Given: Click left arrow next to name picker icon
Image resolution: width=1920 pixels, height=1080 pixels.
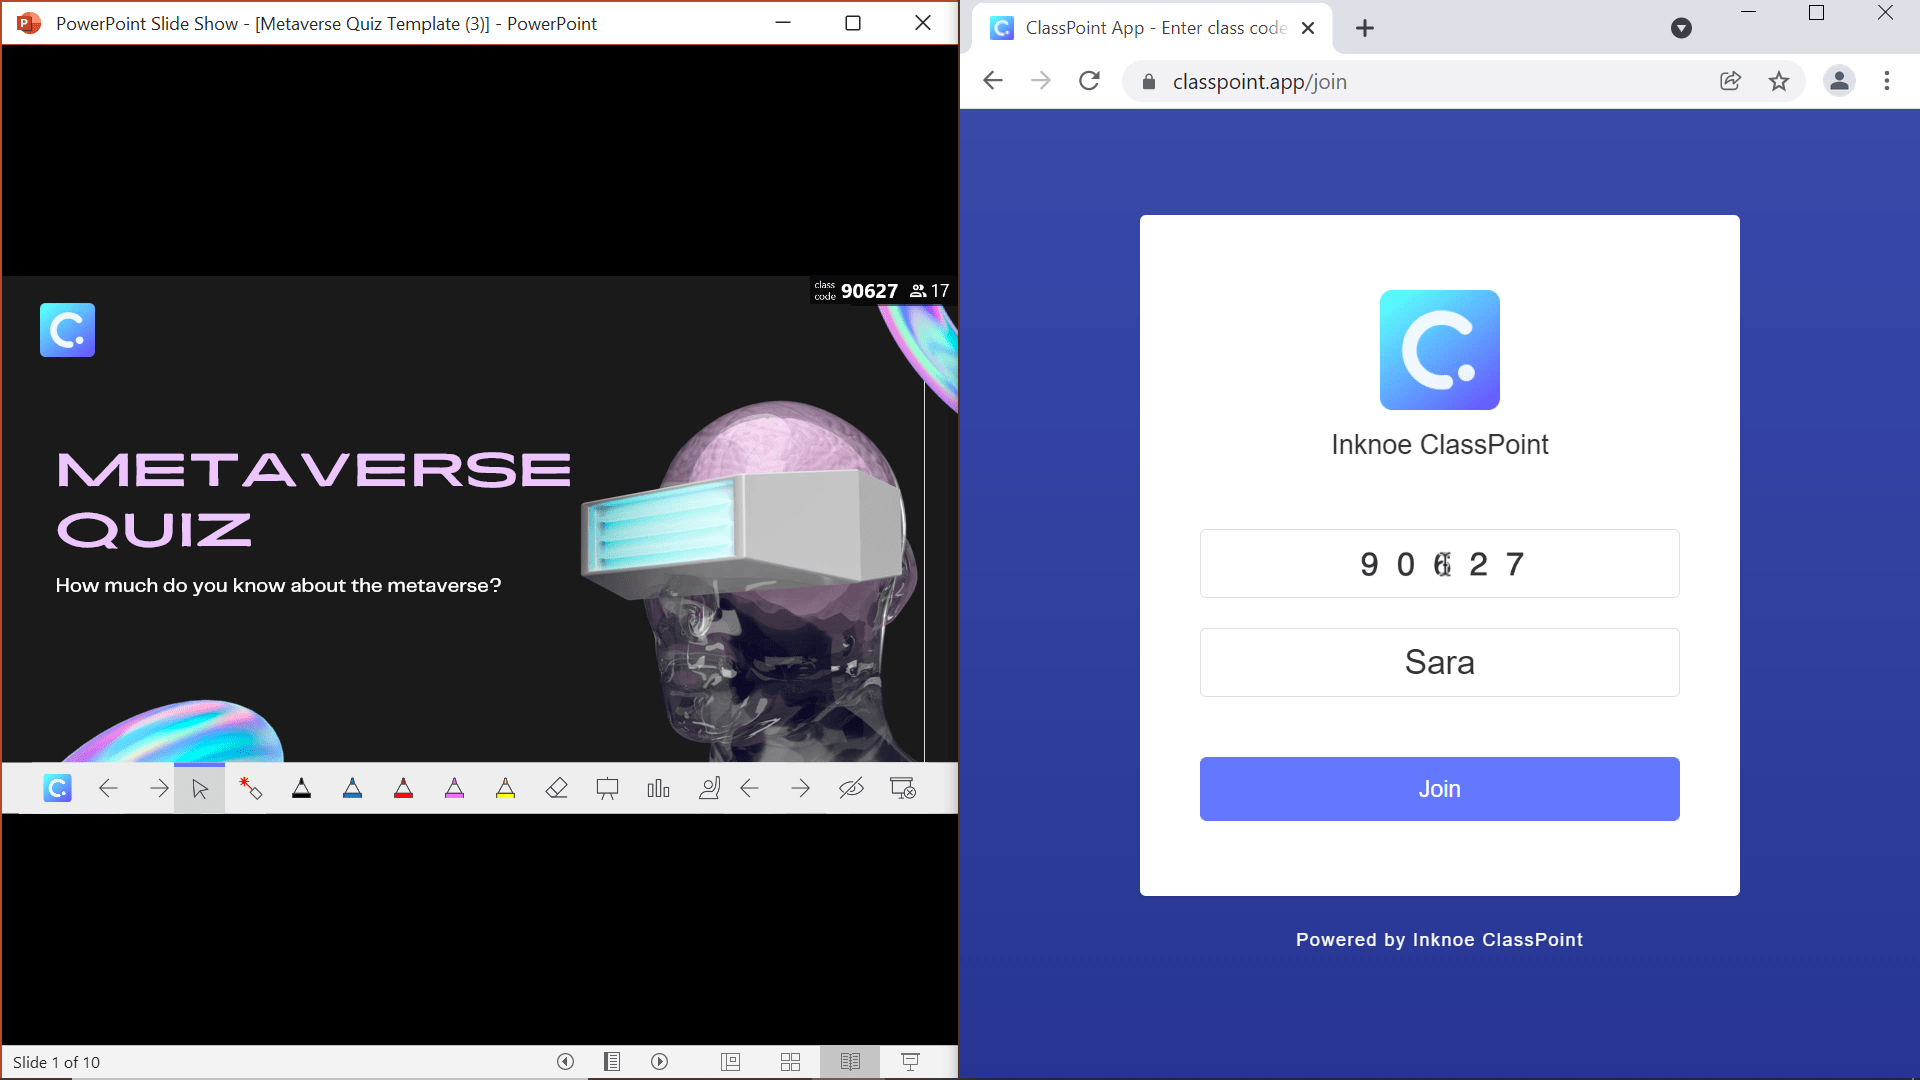Looking at the screenshot, I should [750, 789].
